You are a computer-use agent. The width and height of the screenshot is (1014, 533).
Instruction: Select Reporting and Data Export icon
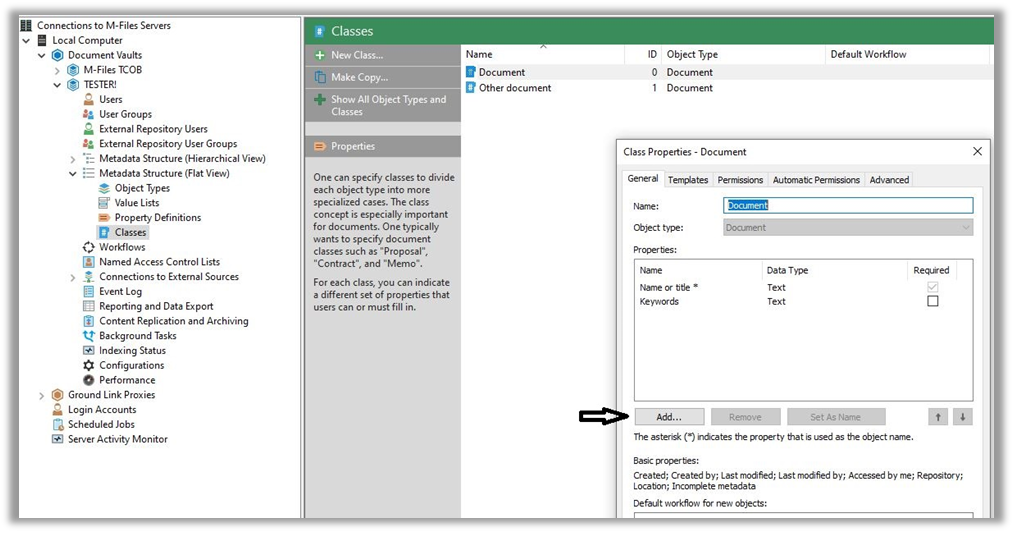pyautogui.click(x=89, y=306)
